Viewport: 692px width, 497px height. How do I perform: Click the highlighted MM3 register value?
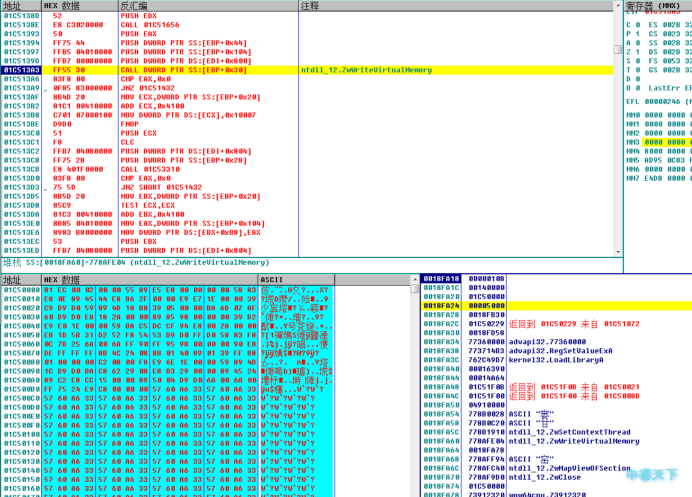665,142
